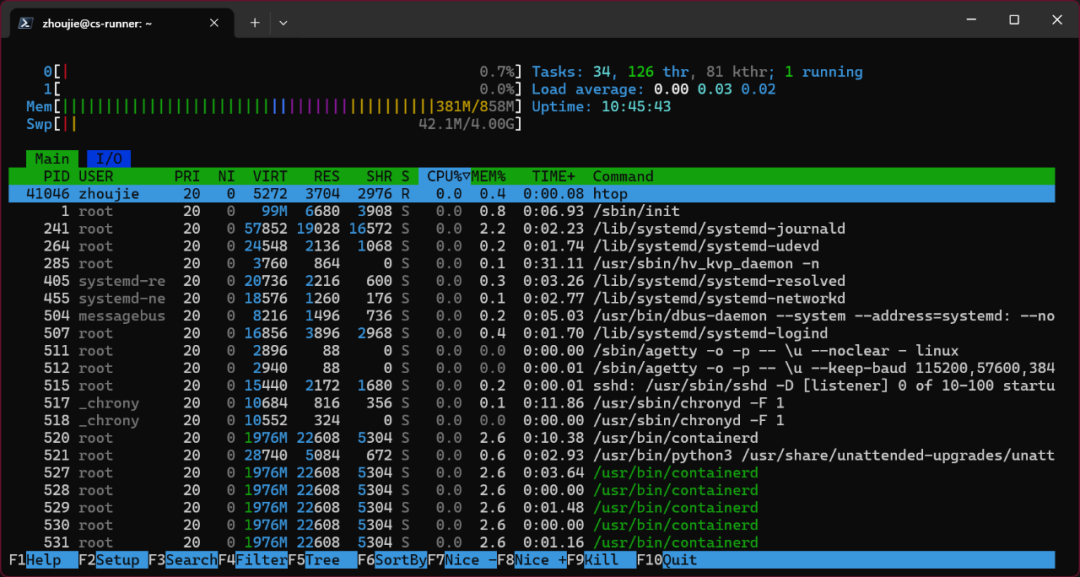The width and height of the screenshot is (1080, 577).
Task: Sort processes by the PID column
Action: (x=56, y=176)
